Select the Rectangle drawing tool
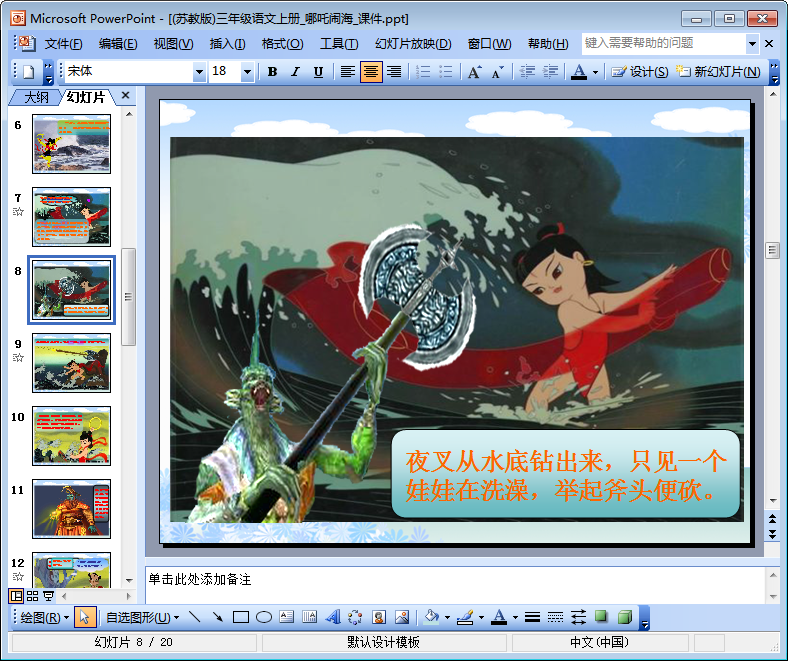This screenshot has height=661, width=788. 241,617
